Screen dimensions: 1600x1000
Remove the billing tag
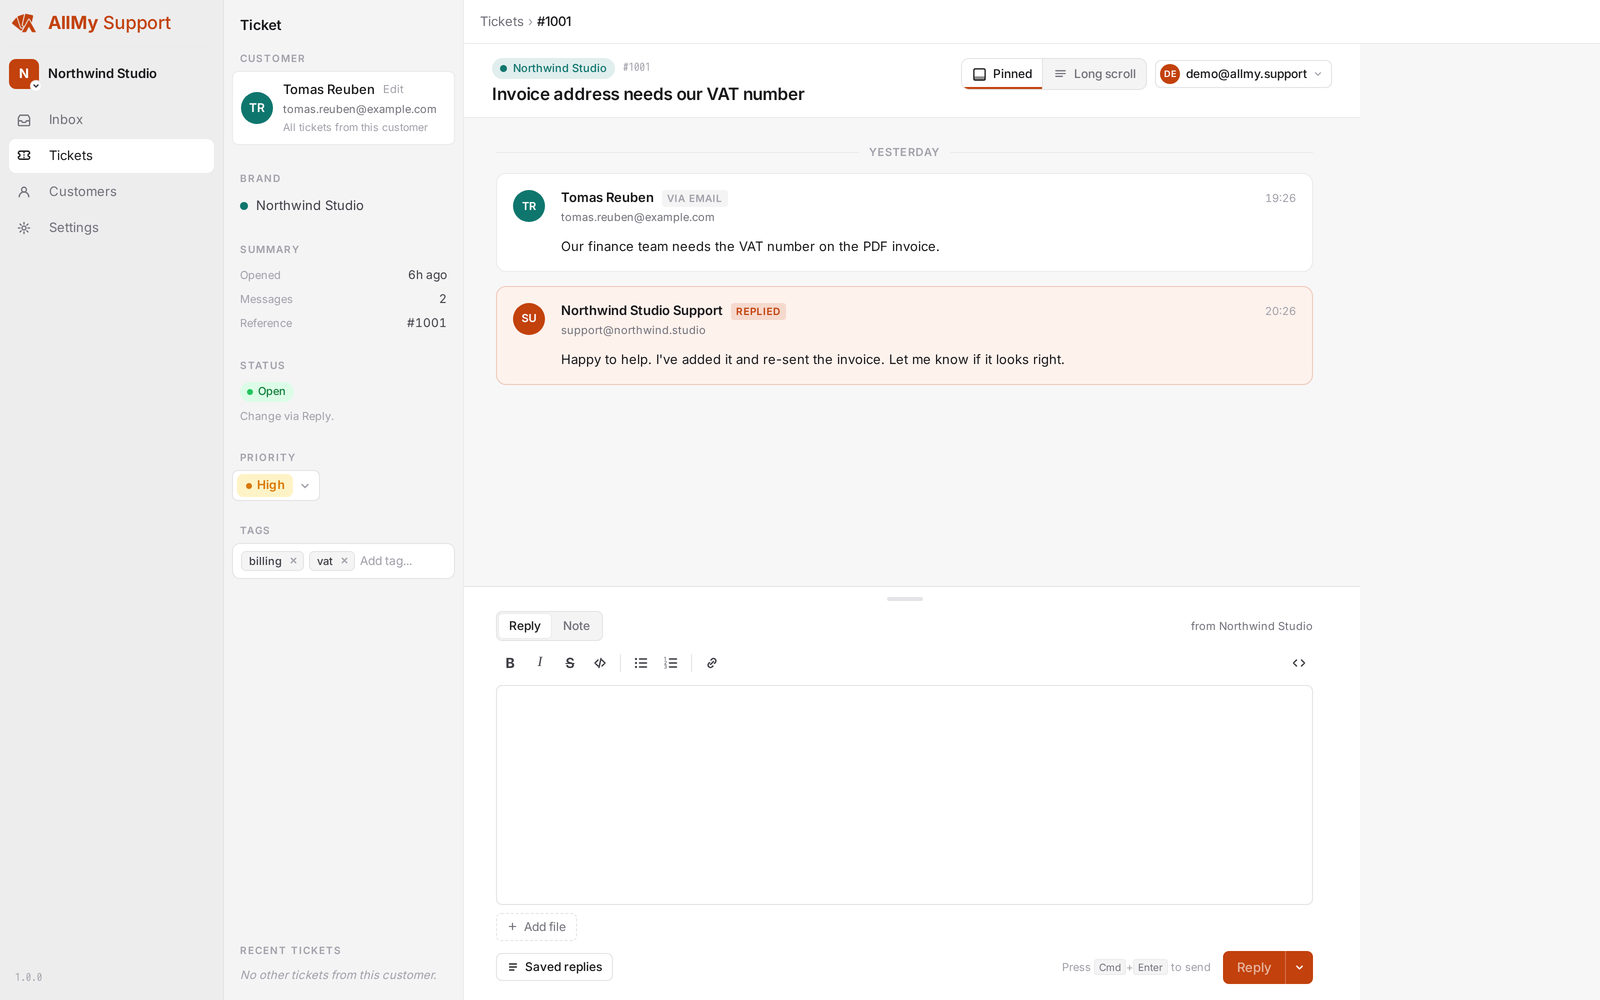(x=293, y=561)
